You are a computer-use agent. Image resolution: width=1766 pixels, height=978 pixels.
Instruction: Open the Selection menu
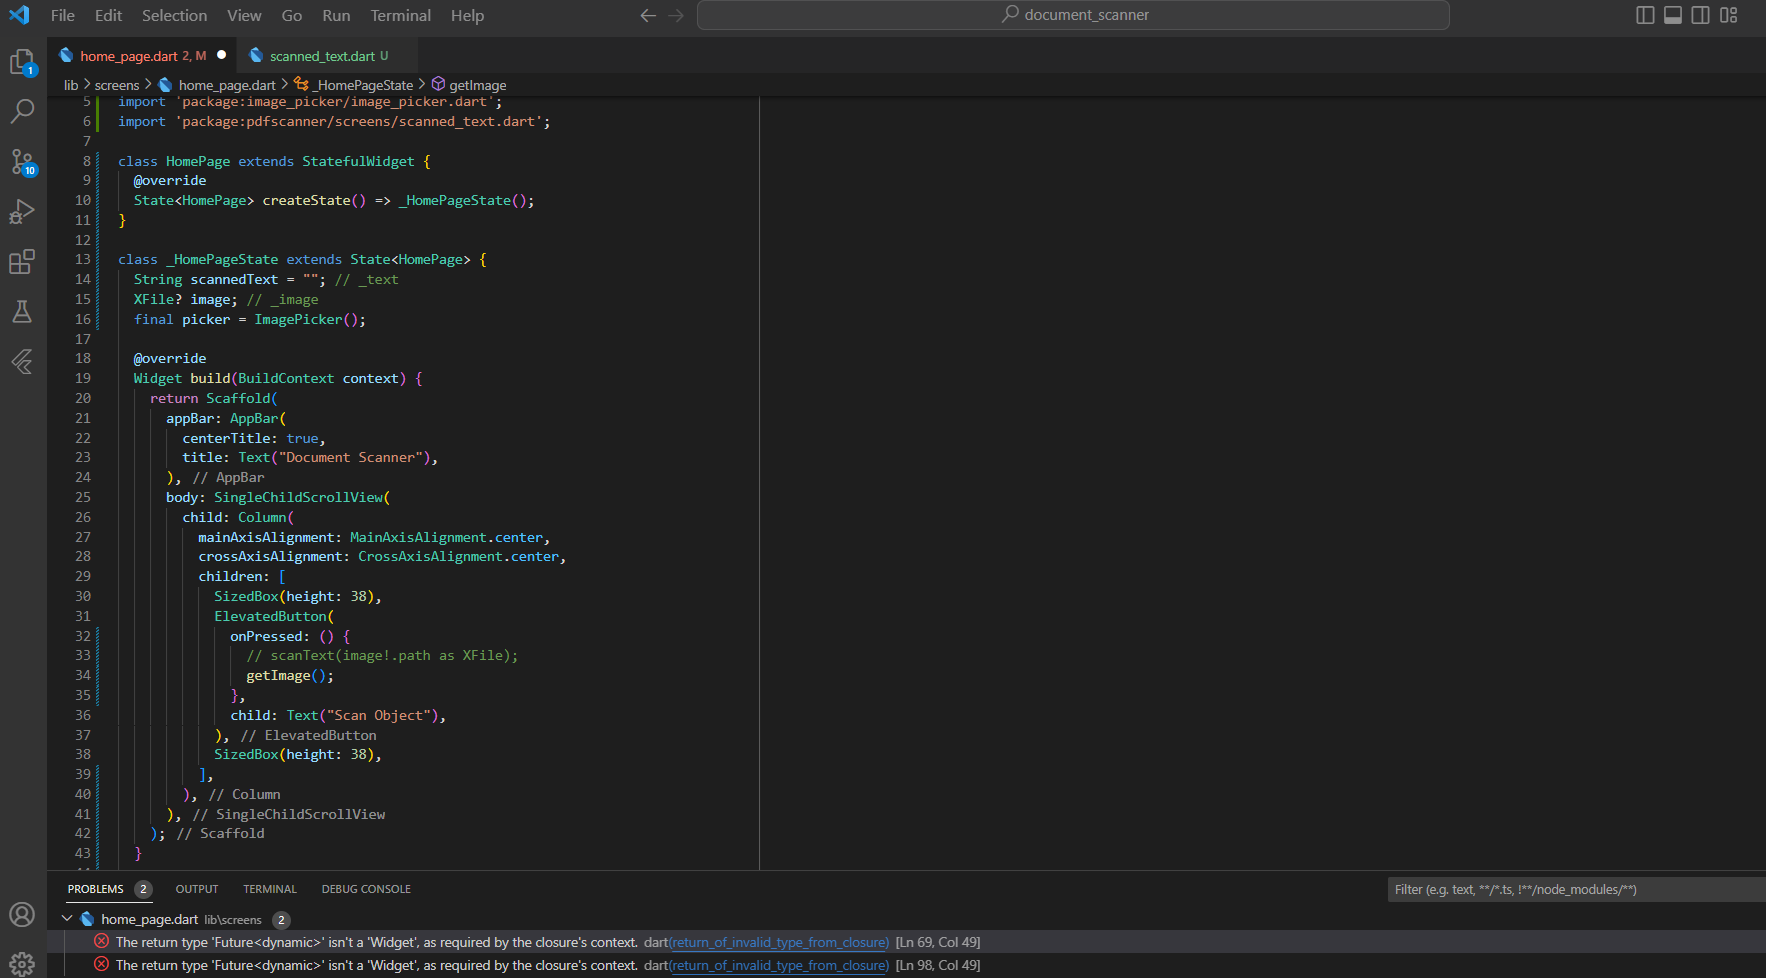[174, 15]
